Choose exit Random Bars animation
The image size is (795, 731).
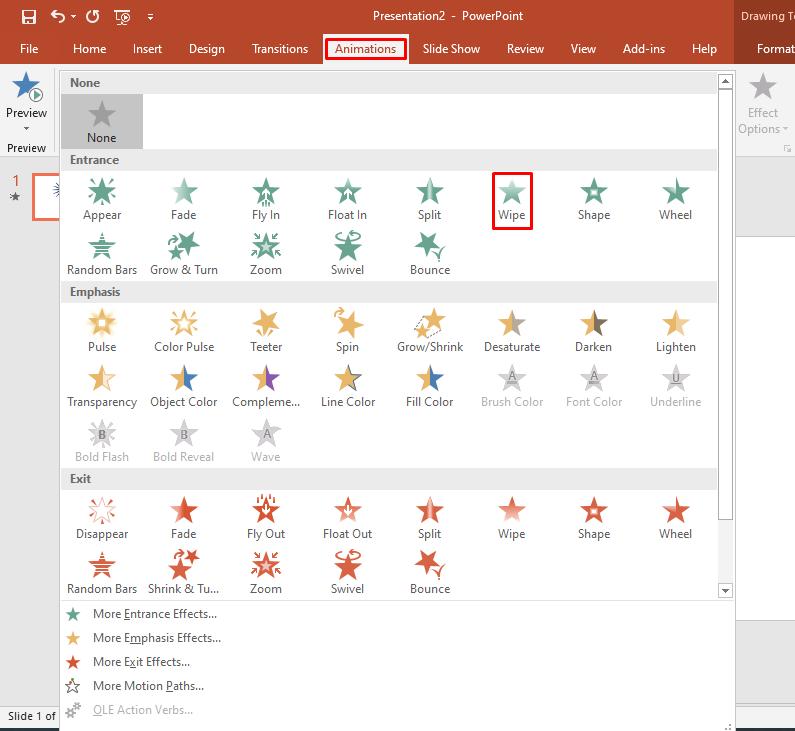click(x=102, y=573)
